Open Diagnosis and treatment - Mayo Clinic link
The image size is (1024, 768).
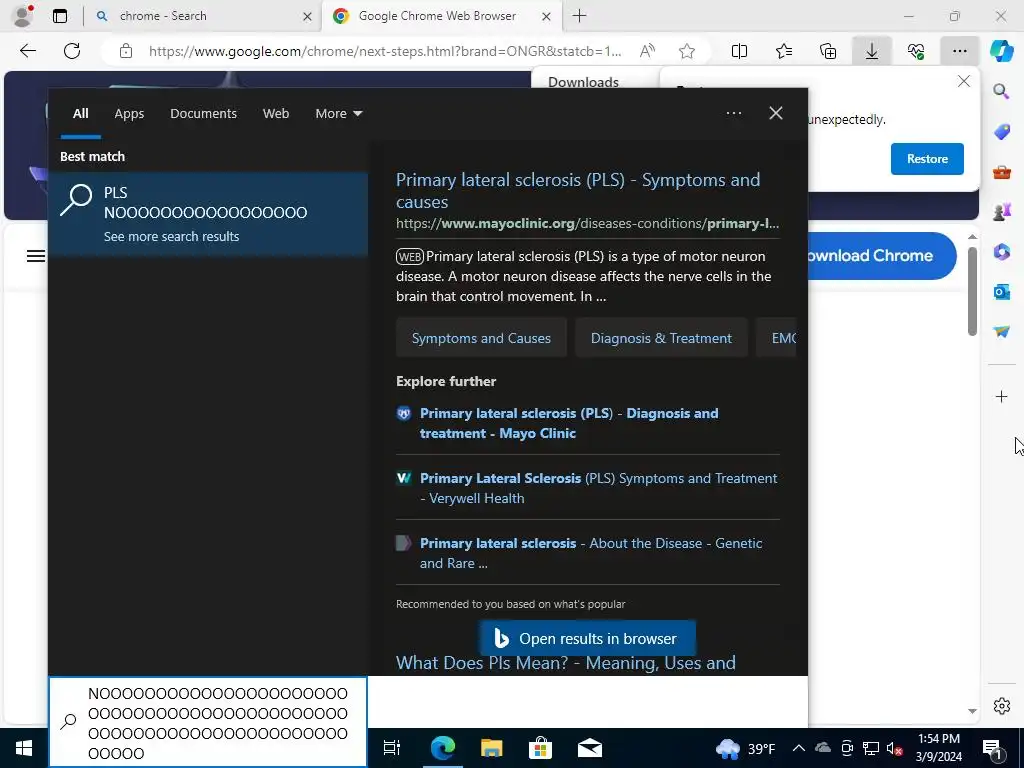[569, 423]
